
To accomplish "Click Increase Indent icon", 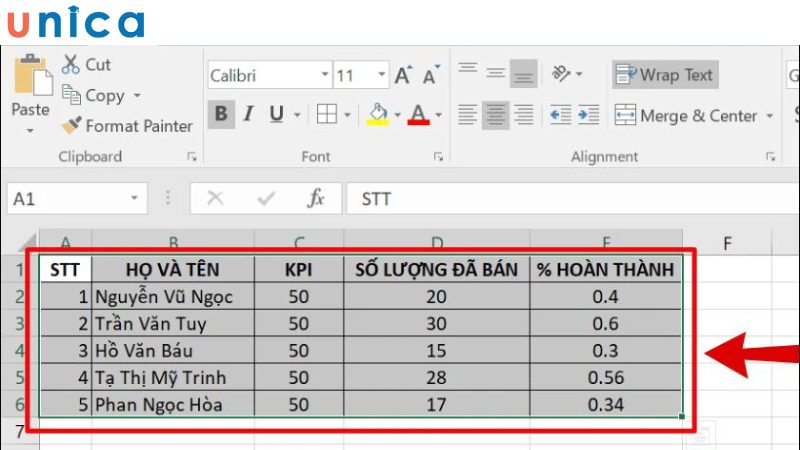I will (x=588, y=115).
